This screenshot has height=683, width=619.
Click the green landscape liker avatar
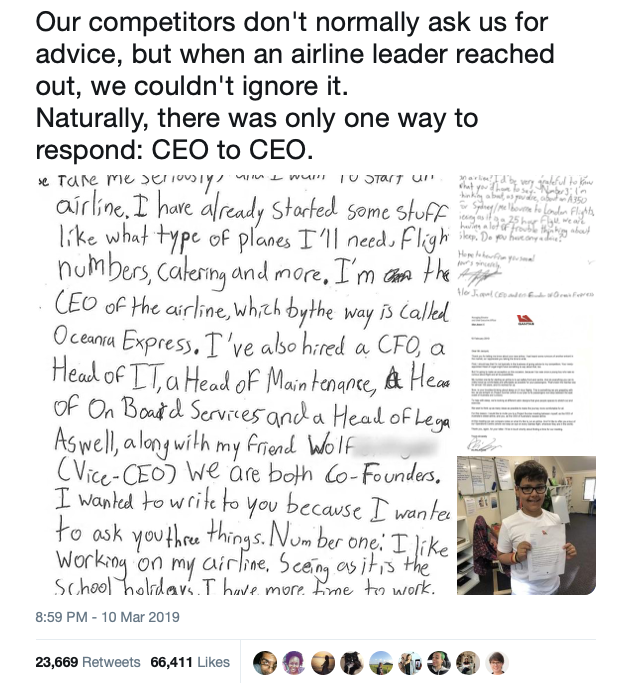click(381, 661)
